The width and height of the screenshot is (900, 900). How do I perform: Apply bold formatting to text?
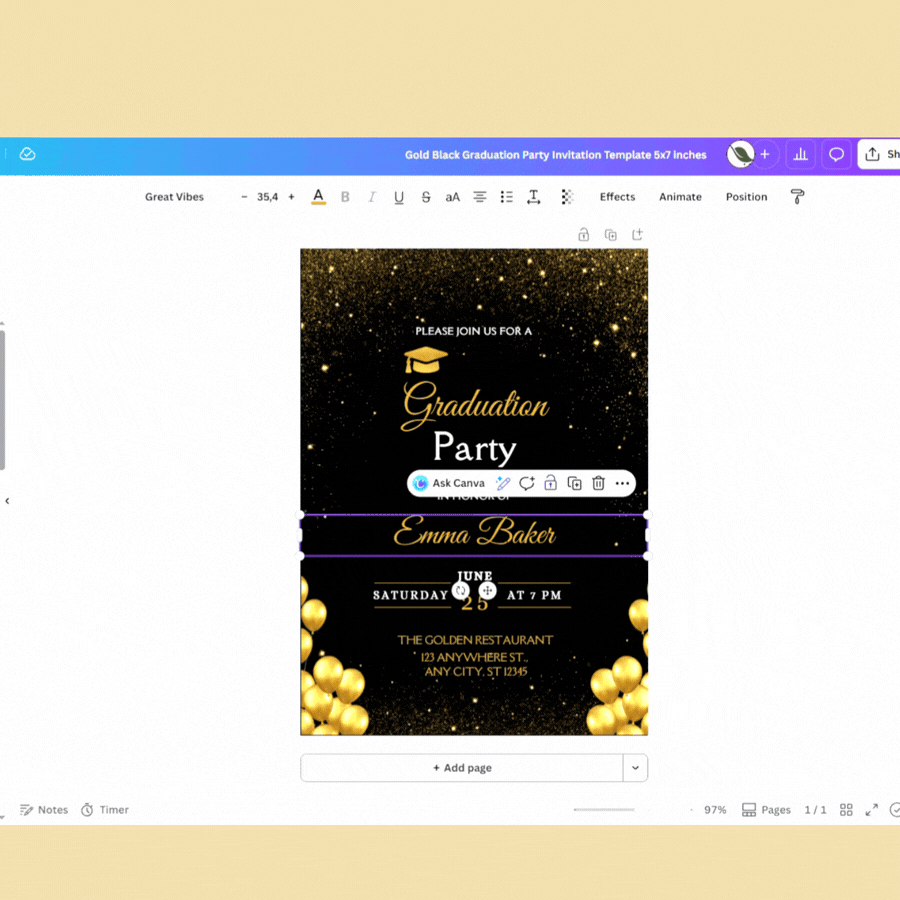(345, 197)
